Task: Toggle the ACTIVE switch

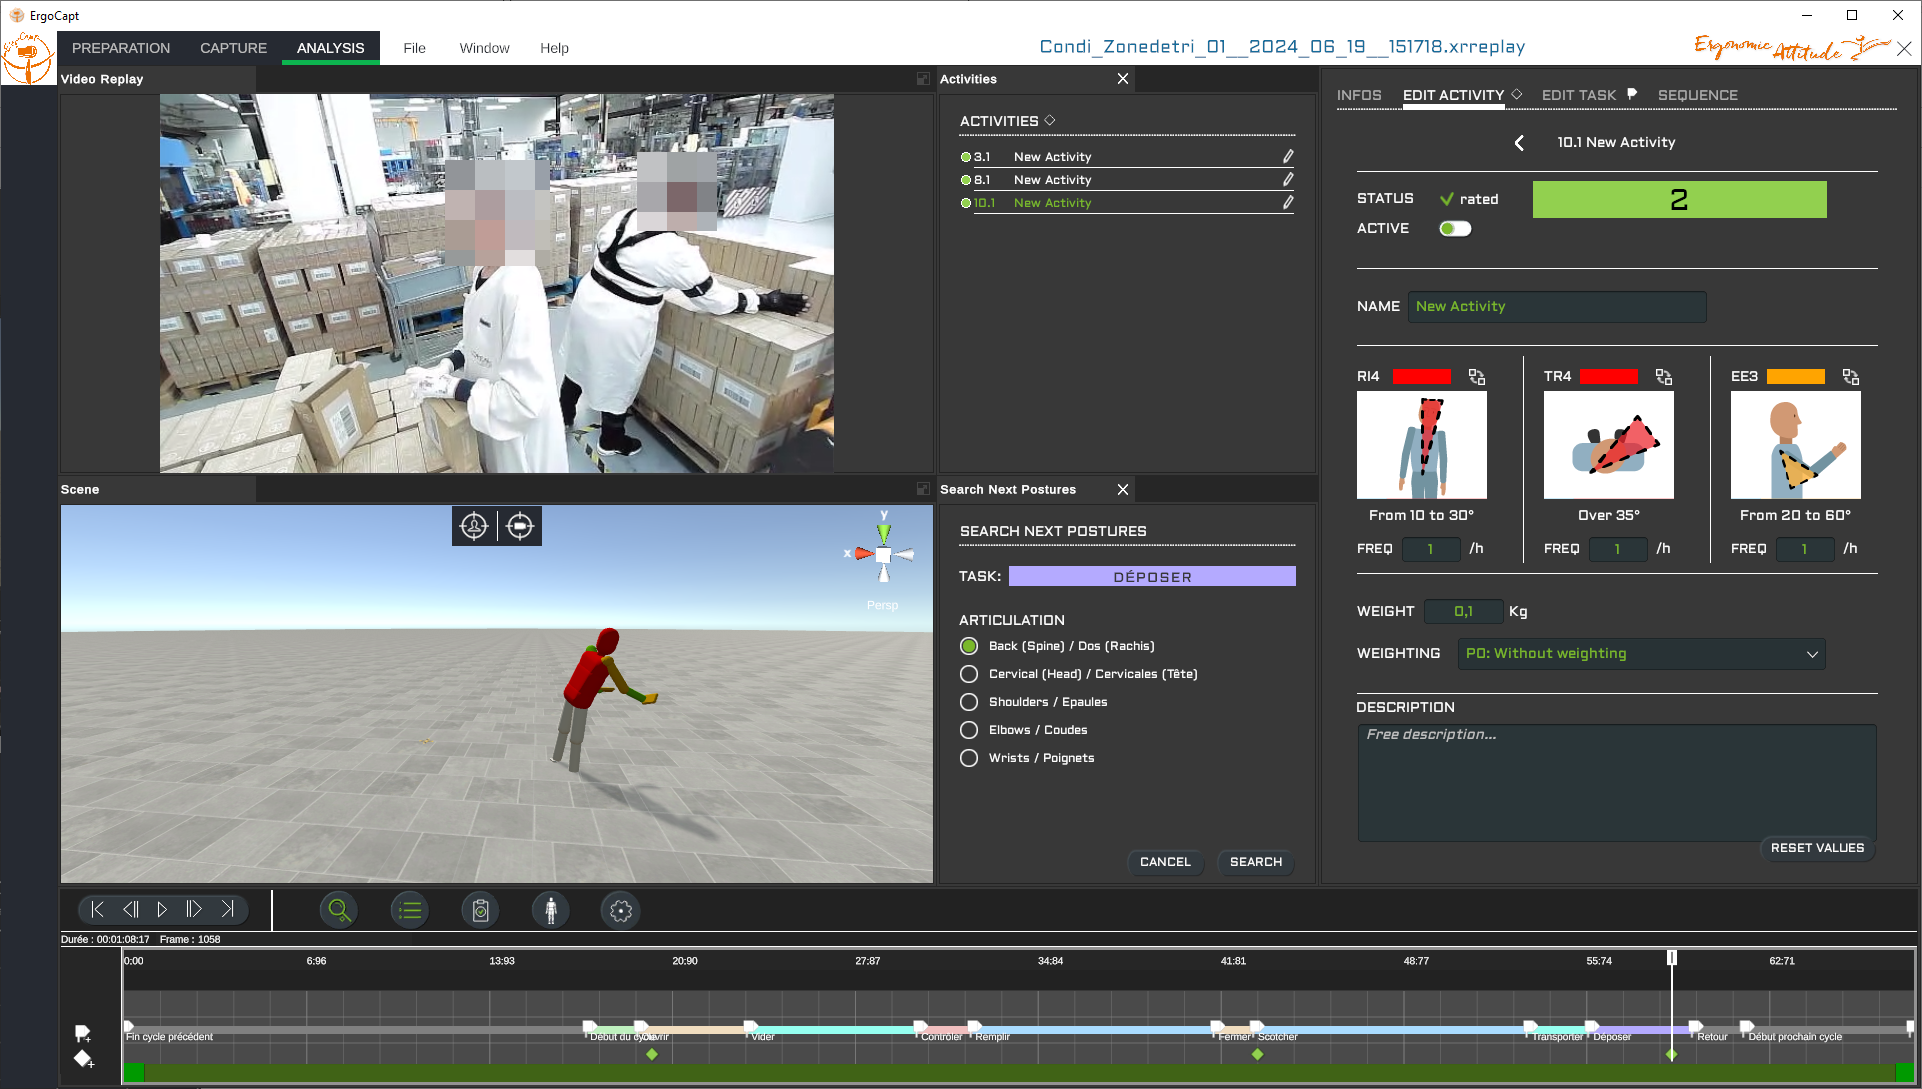Action: [1455, 229]
